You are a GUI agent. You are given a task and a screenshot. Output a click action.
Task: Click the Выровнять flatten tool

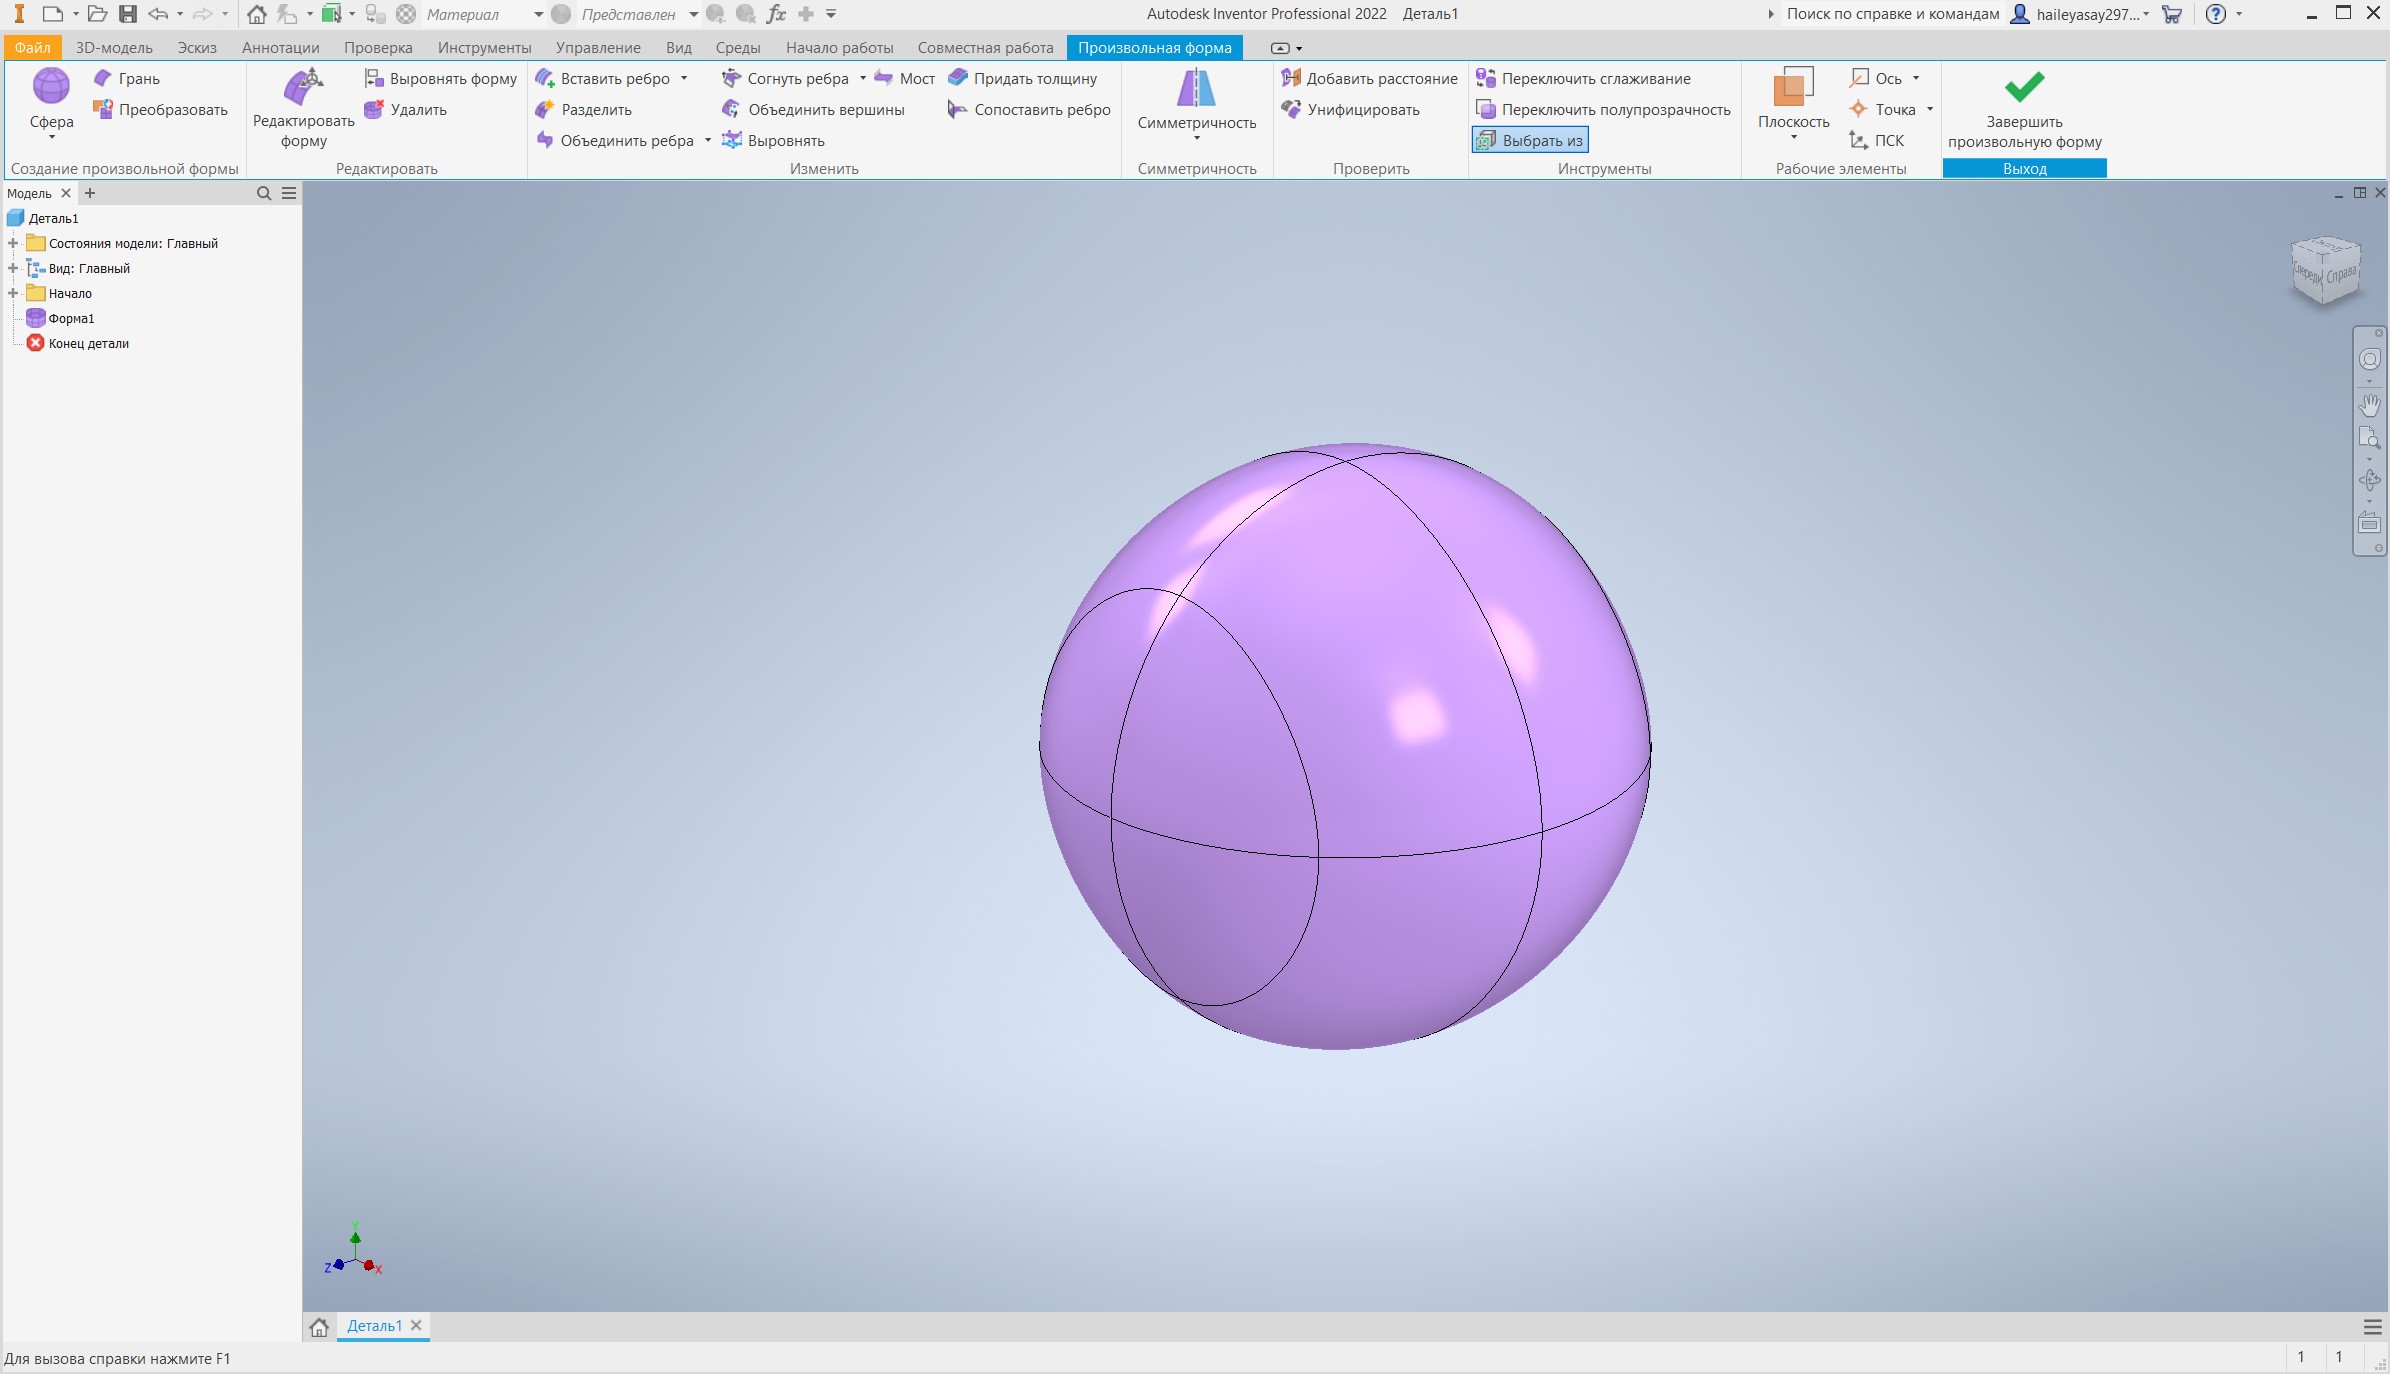pos(774,140)
